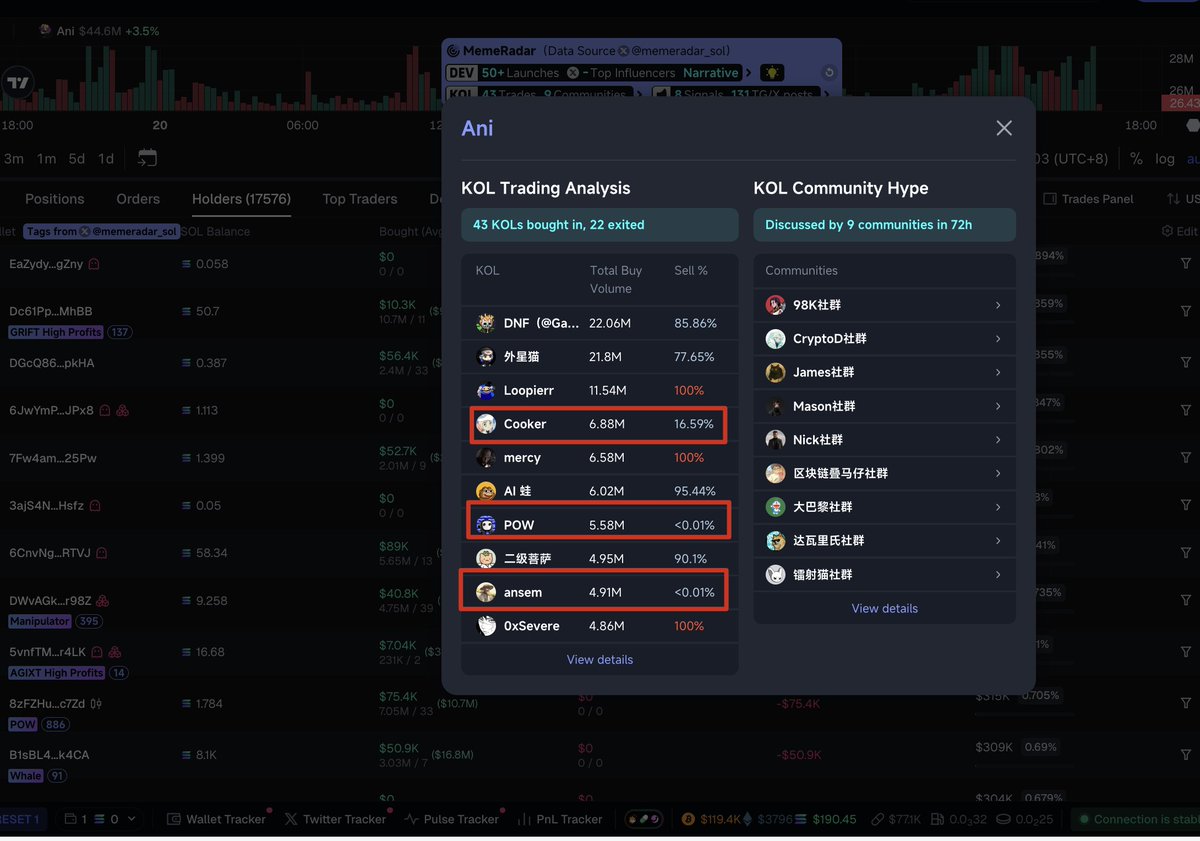Open the chart date range calendar icon
Image resolution: width=1200 pixels, height=841 pixels.
pyautogui.click(x=147, y=158)
